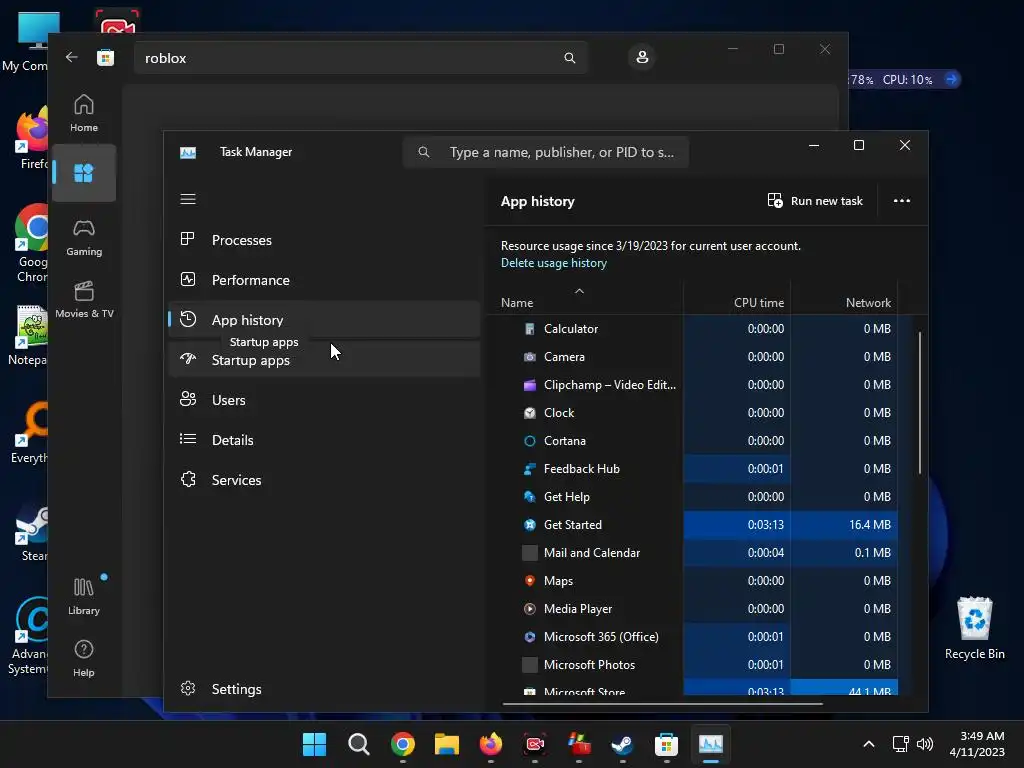This screenshot has height=768, width=1024.
Task: Click the Media Player icon
Action: coord(530,609)
